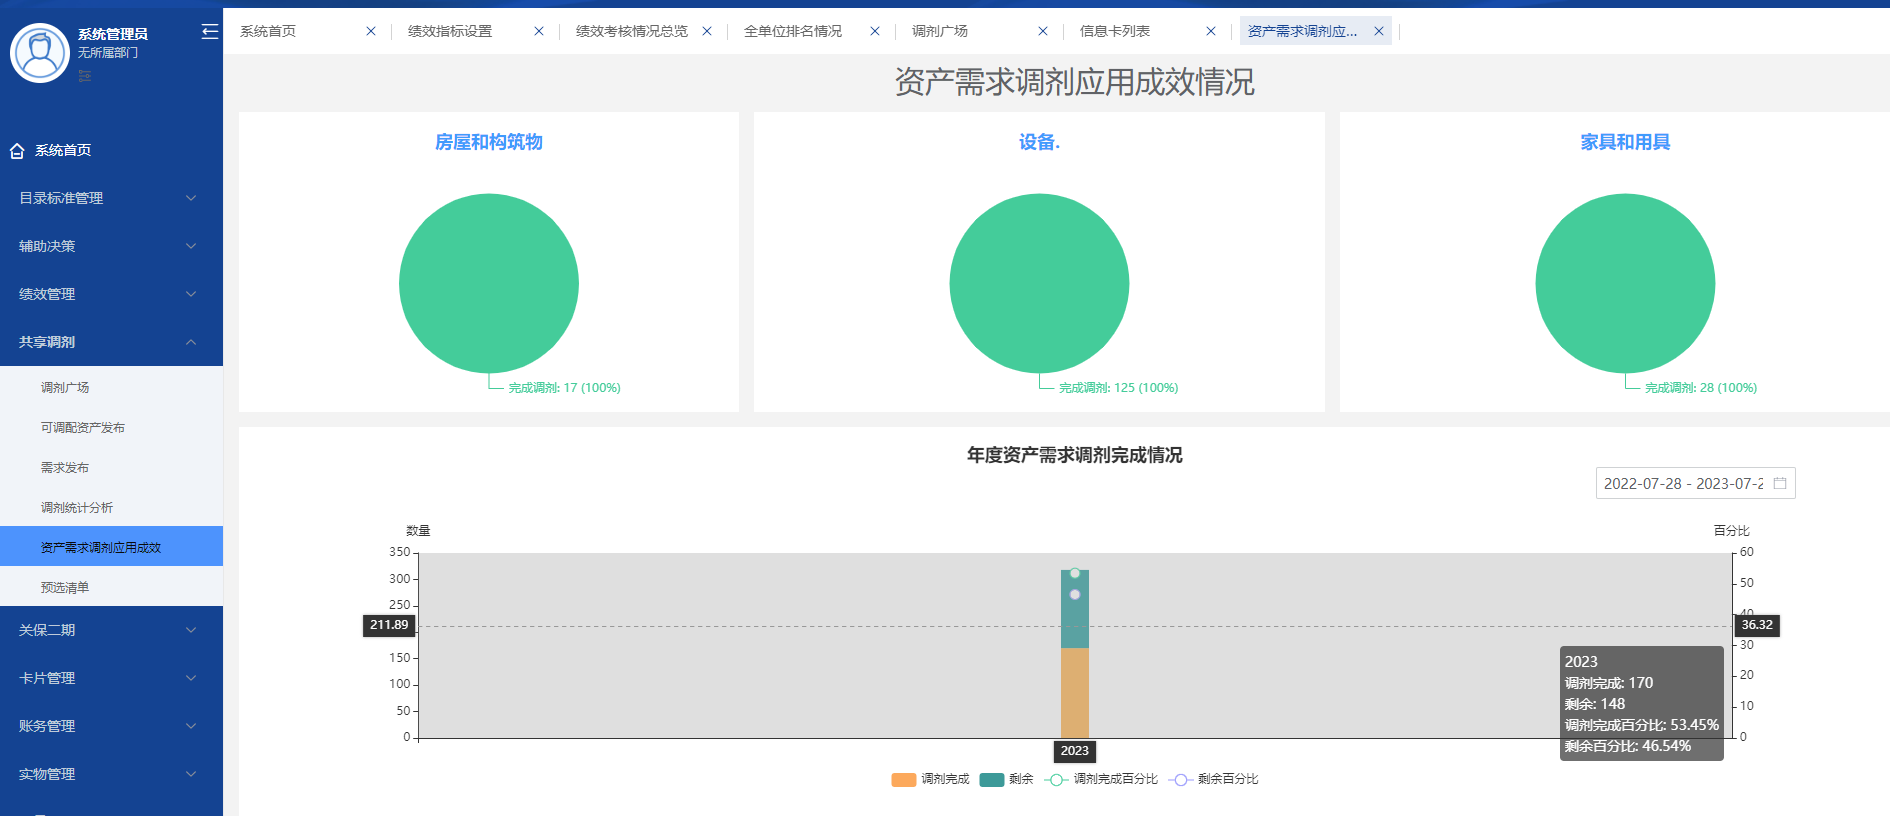This screenshot has height=816, width=1890.
Task: Click the 年度资产需求调剂完成情况 chart title
Action: click(1075, 455)
